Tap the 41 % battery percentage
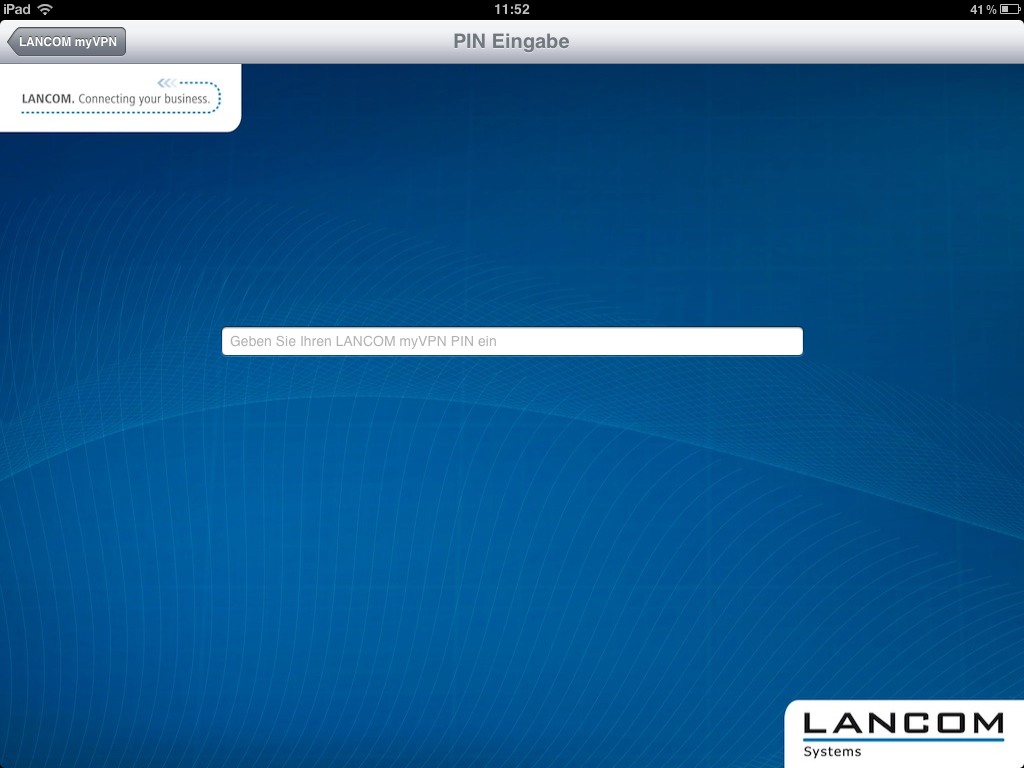 982,9
